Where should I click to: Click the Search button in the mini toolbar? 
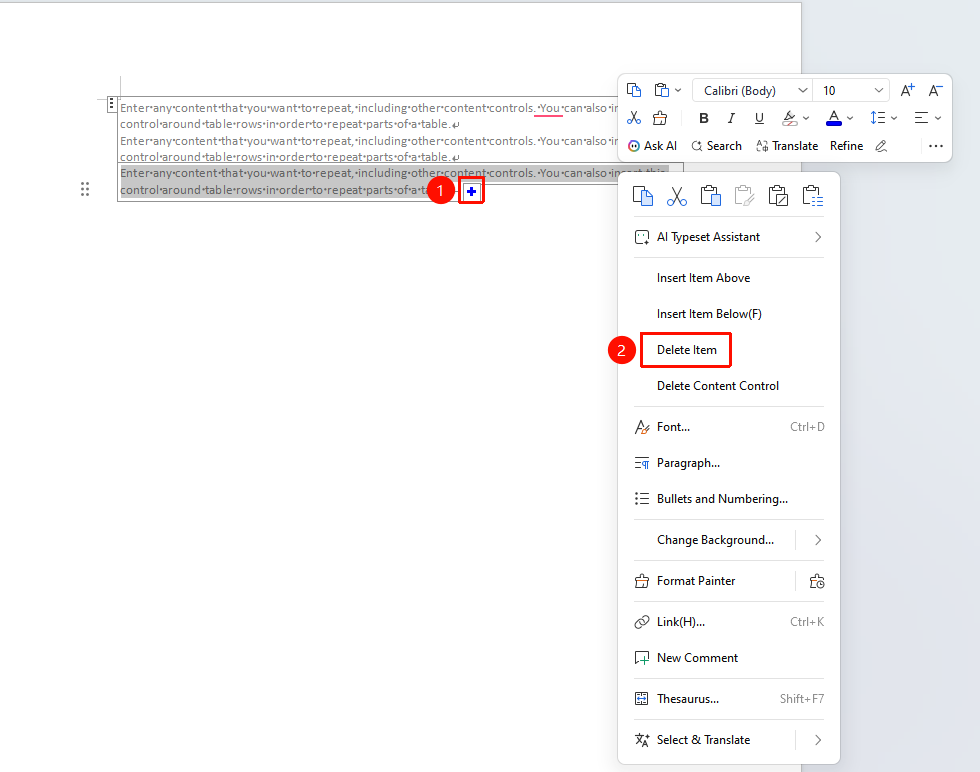click(716, 146)
